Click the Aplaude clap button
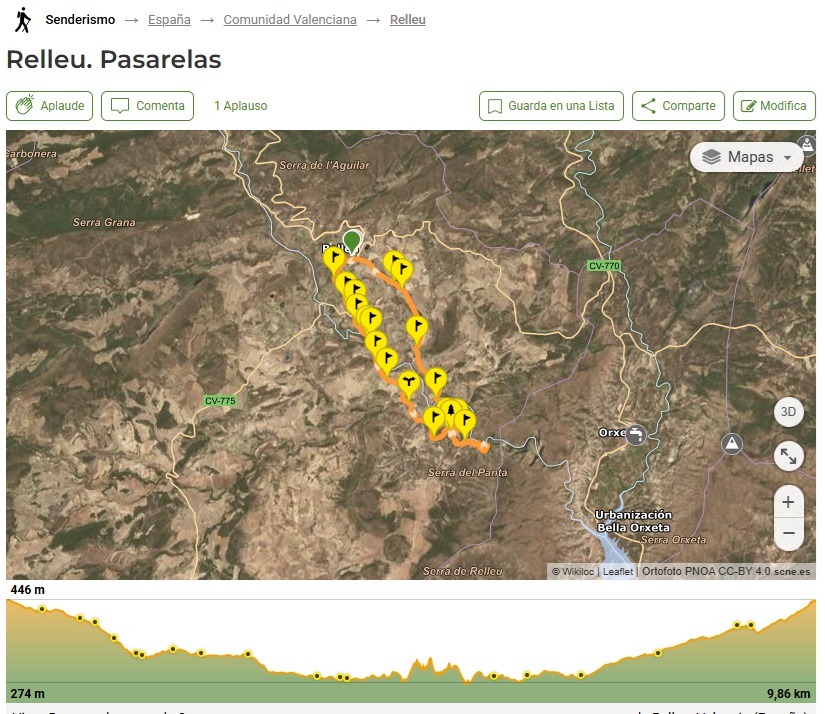Screen dimensions: 825x714 (x=50, y=106)
